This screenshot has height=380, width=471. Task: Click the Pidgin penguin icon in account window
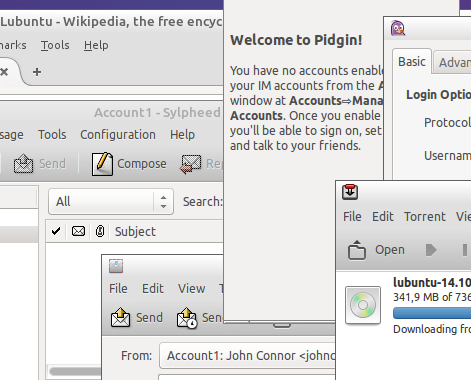click(x=398, y=28)
